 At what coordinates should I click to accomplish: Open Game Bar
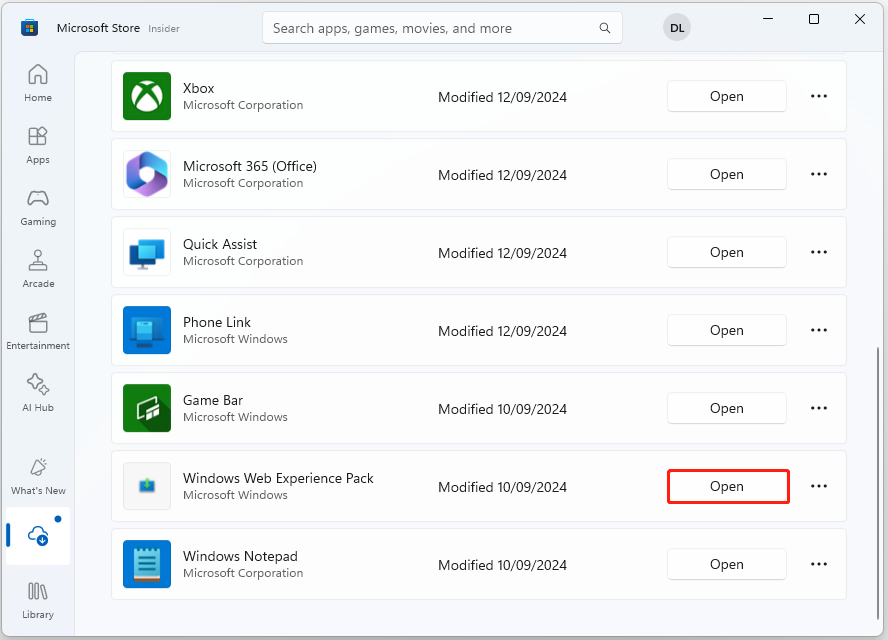[x=727, y=408]
